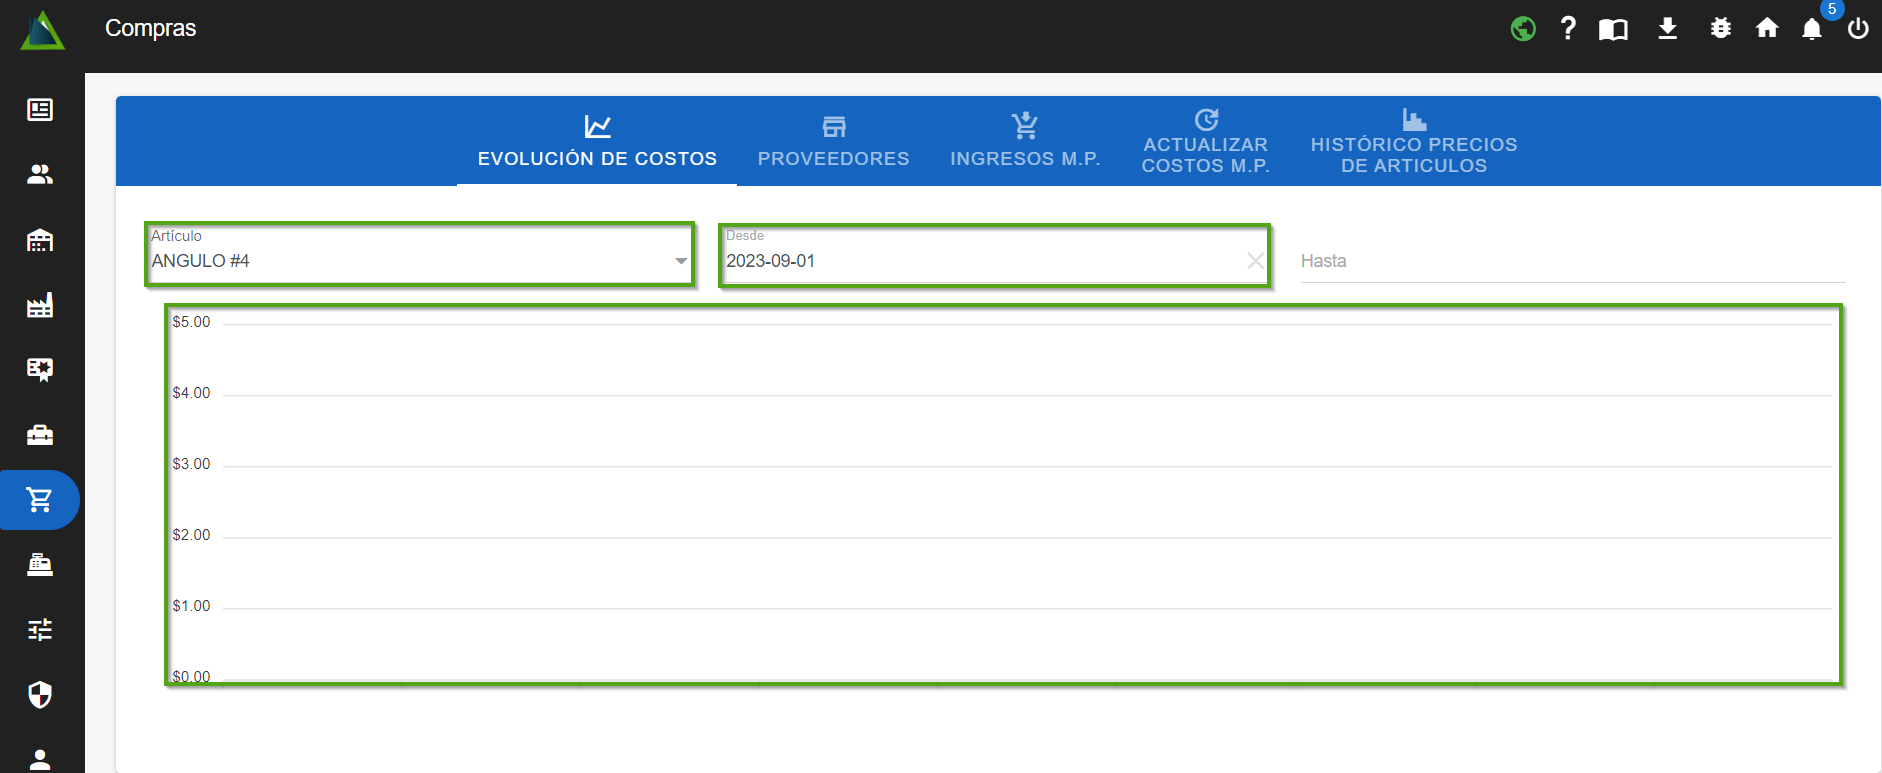This screenshot has height=773, width=1882.
Task: Expand the Artículo dropdown arrow
Action: coord(681,261)
